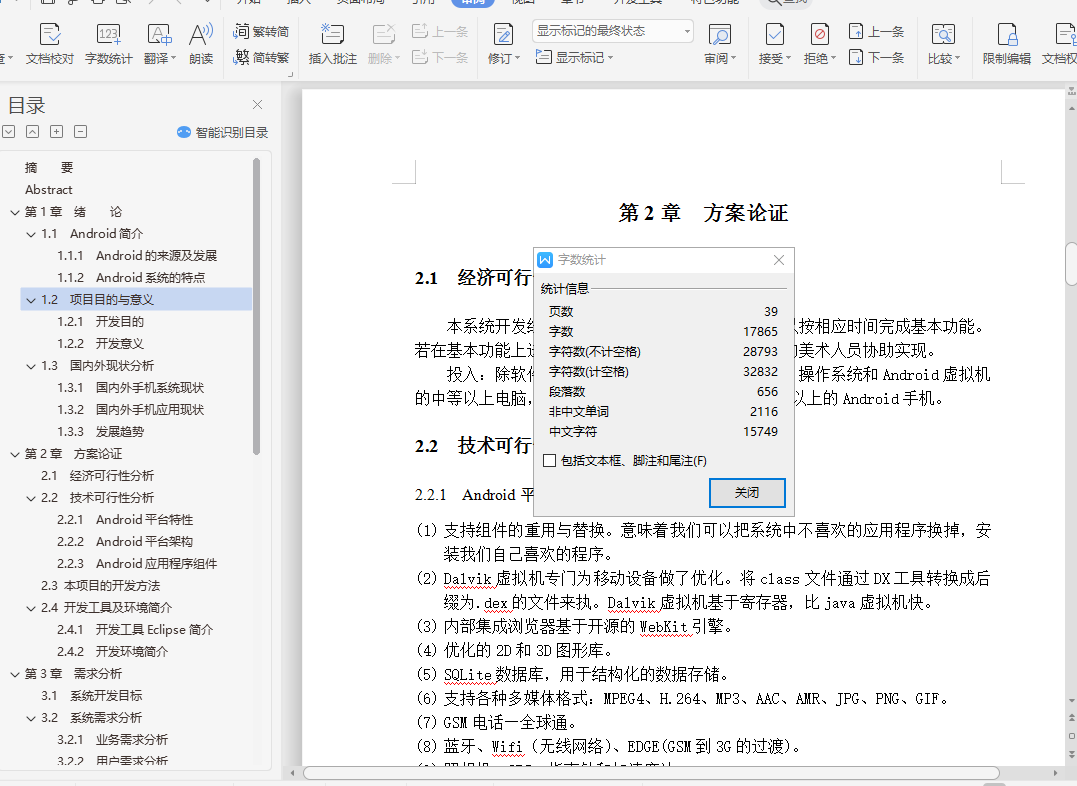Jump to next revision 下一条

877,58
